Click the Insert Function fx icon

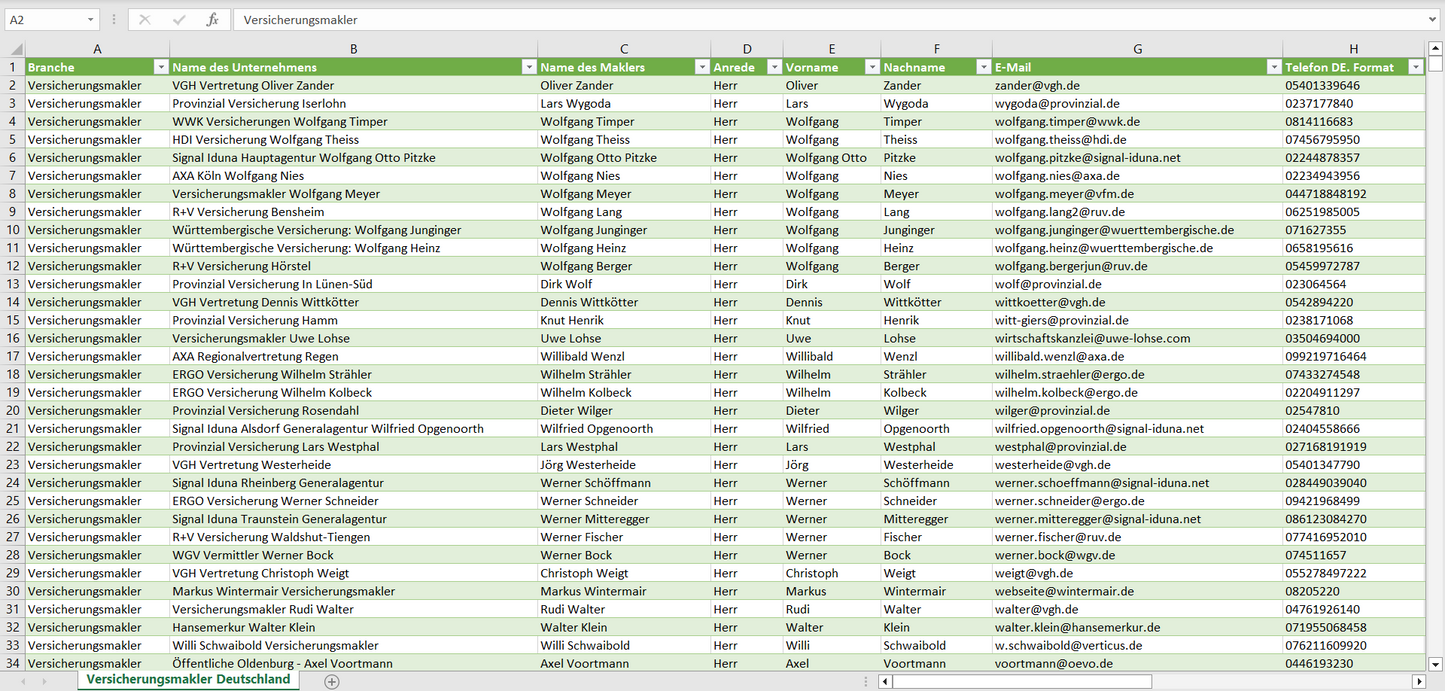pos(212,20)
